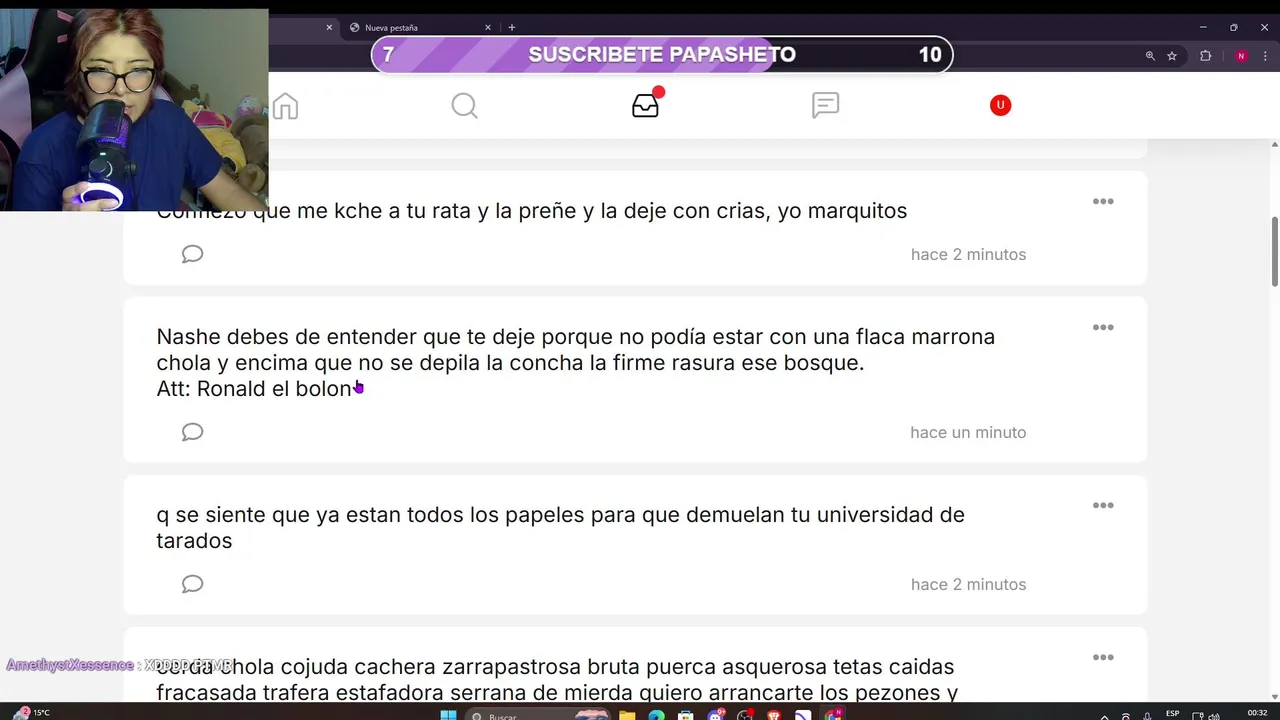
Task: Switch to the 'Nueva pestaña' browser tab
Action: [420, 28]
